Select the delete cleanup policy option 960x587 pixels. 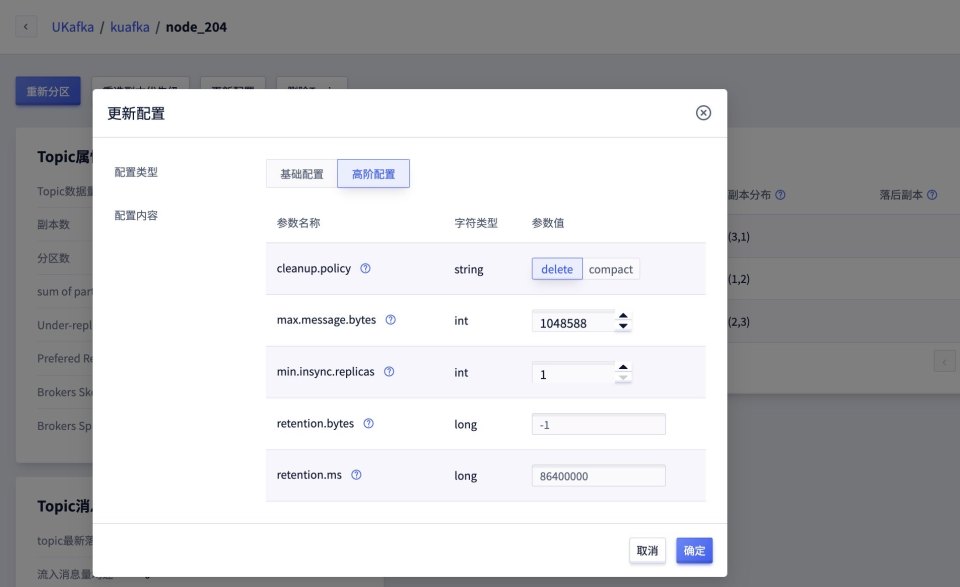pos(557,269)
